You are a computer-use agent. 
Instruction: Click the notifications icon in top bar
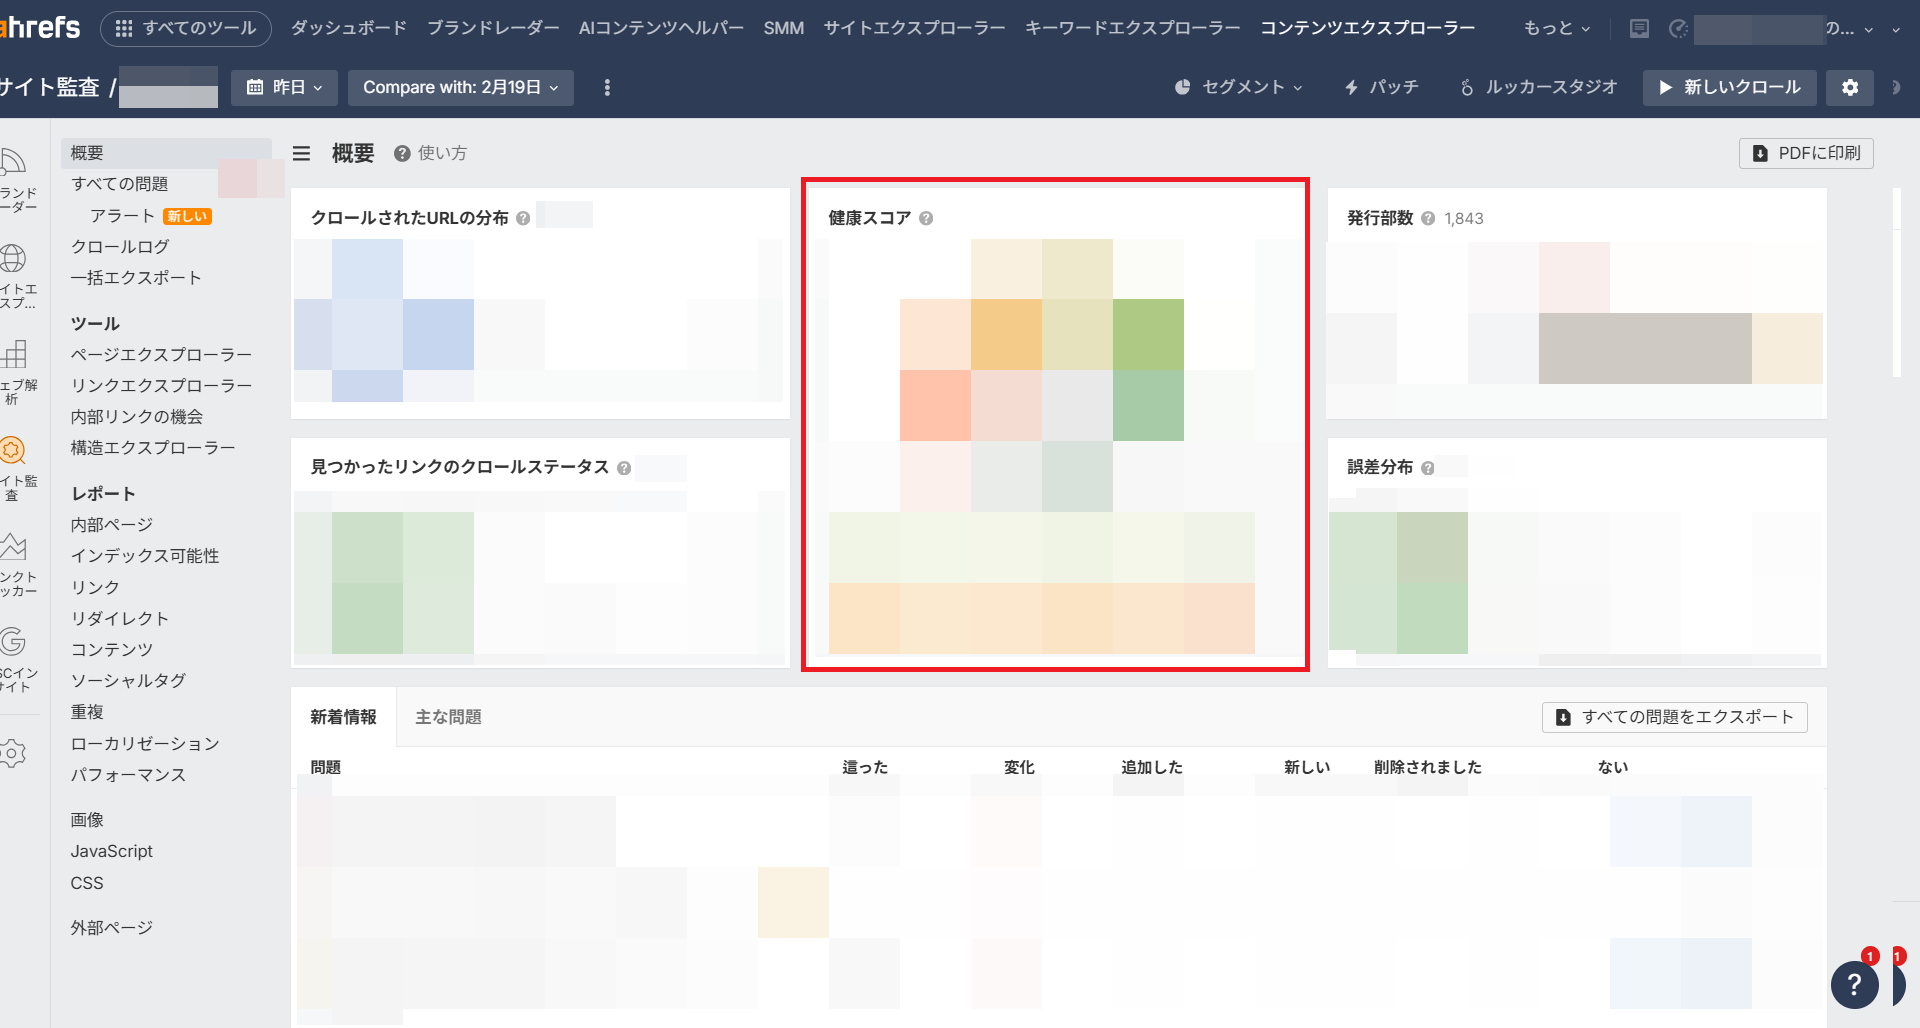point(1639,29)
